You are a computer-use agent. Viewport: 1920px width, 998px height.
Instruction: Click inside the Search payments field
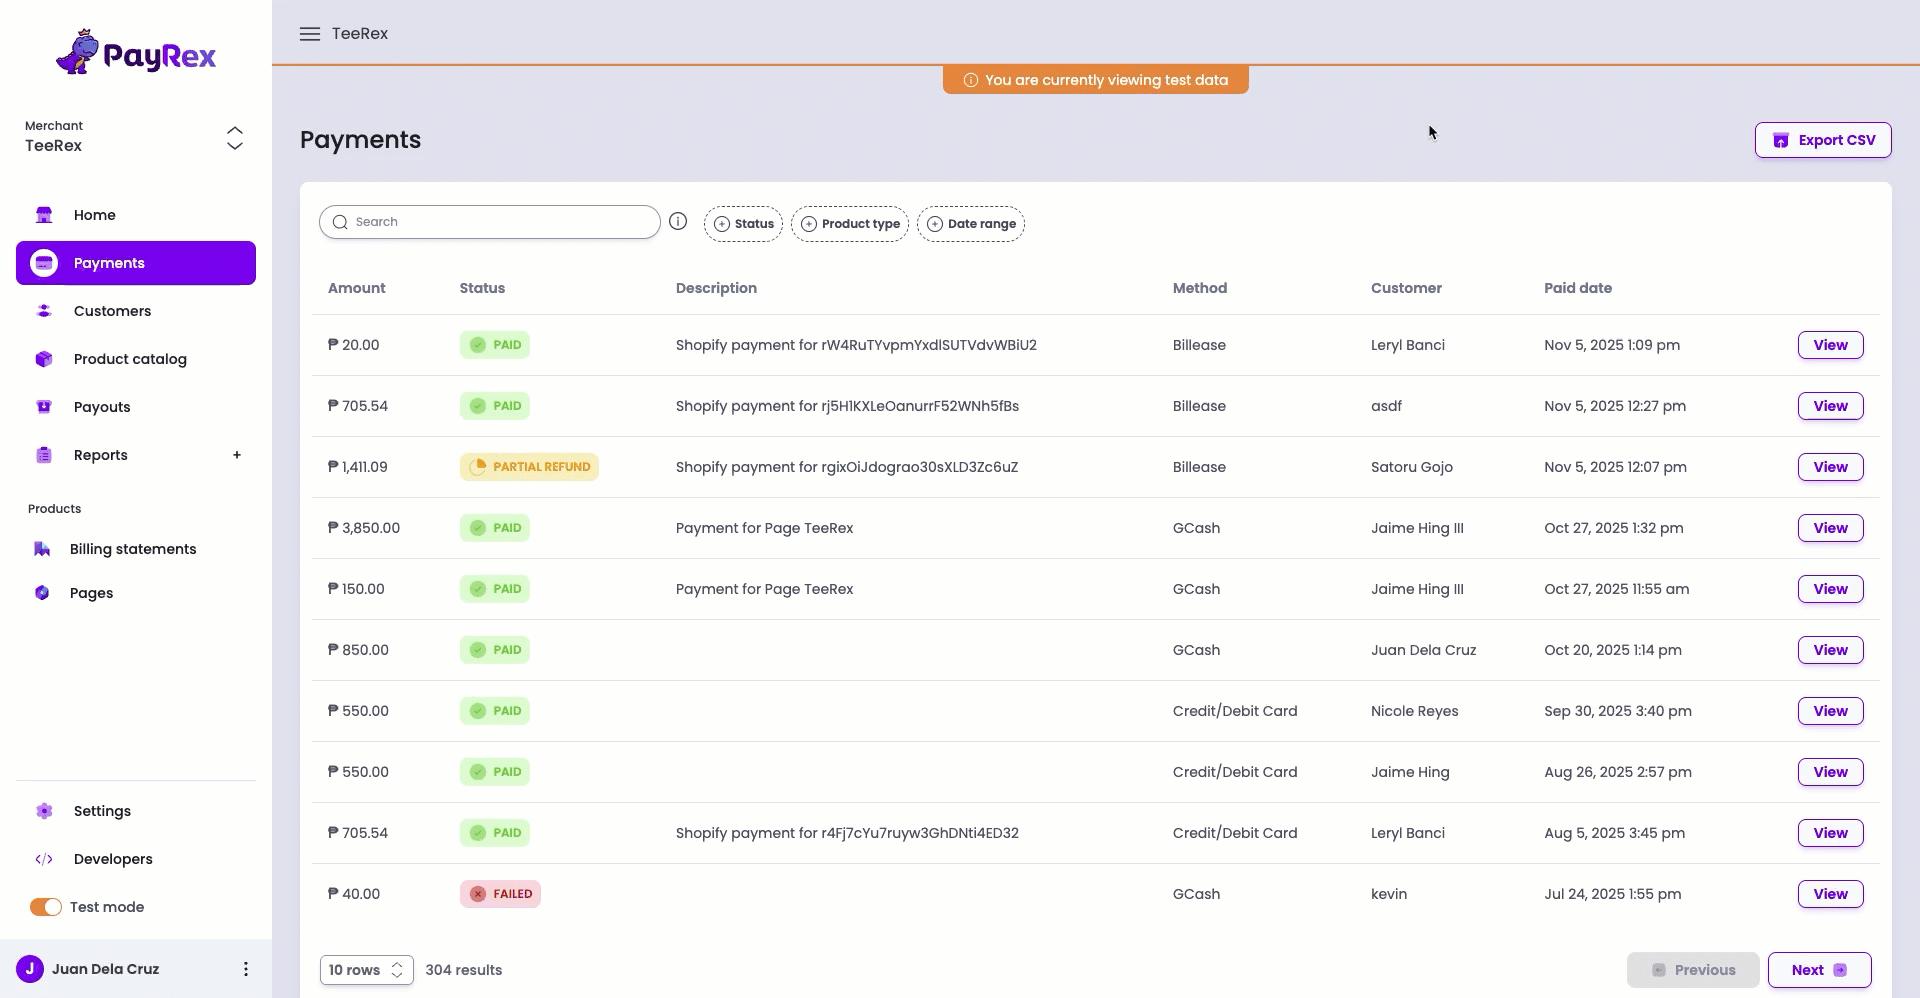pos(490,221)
